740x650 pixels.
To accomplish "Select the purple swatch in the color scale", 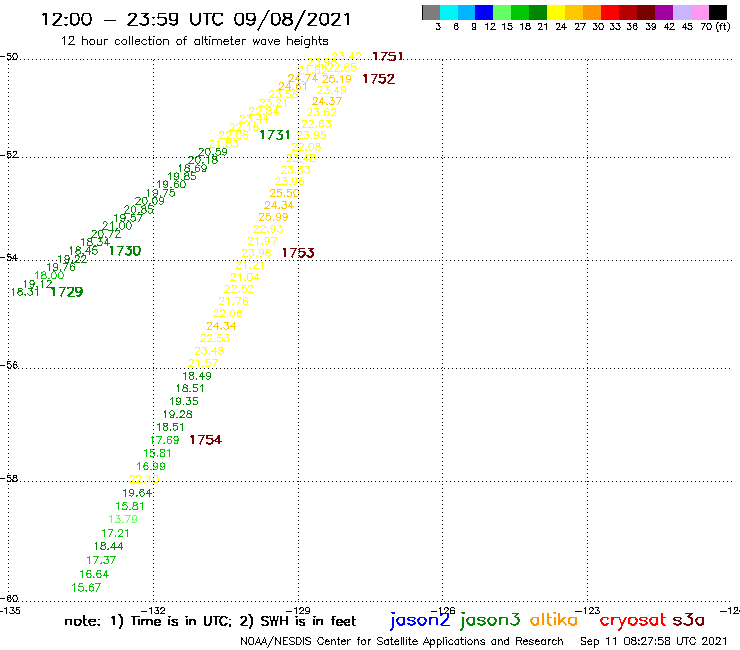I will point(664,12).
